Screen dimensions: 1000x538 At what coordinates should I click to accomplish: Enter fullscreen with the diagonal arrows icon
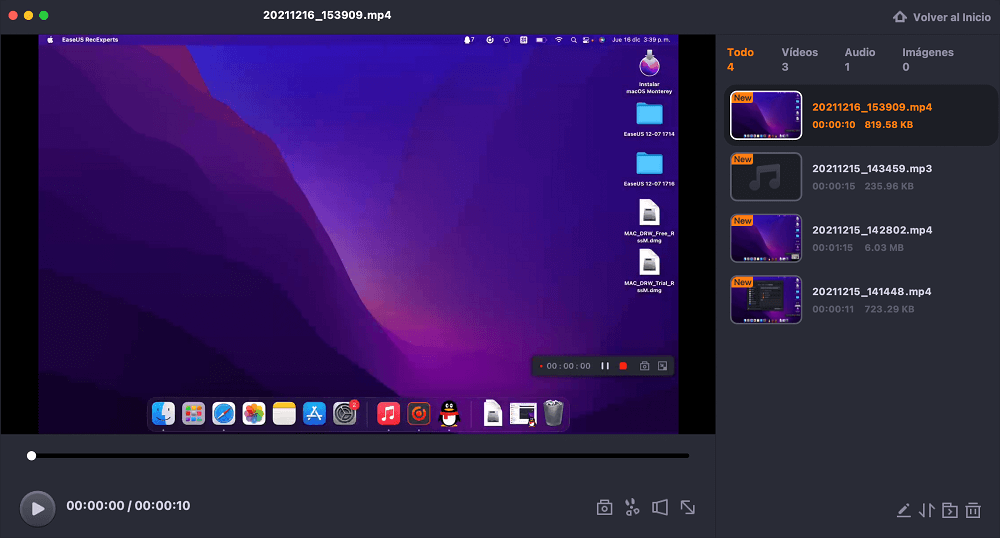pyautogui.click(x=688, y=507)
